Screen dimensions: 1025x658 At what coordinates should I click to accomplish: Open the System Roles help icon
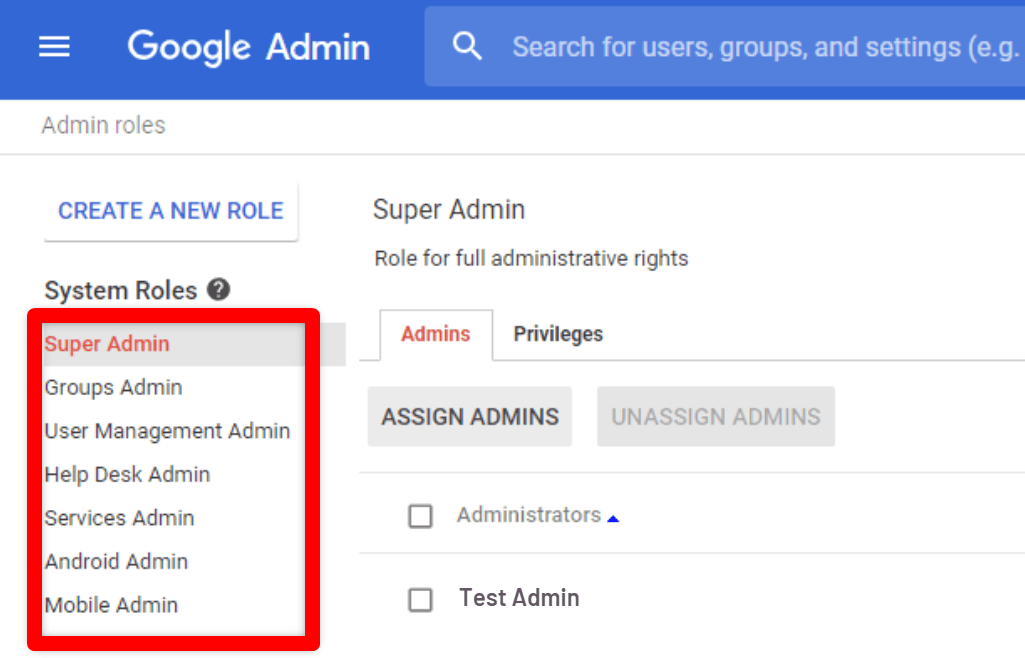[217, 289]
